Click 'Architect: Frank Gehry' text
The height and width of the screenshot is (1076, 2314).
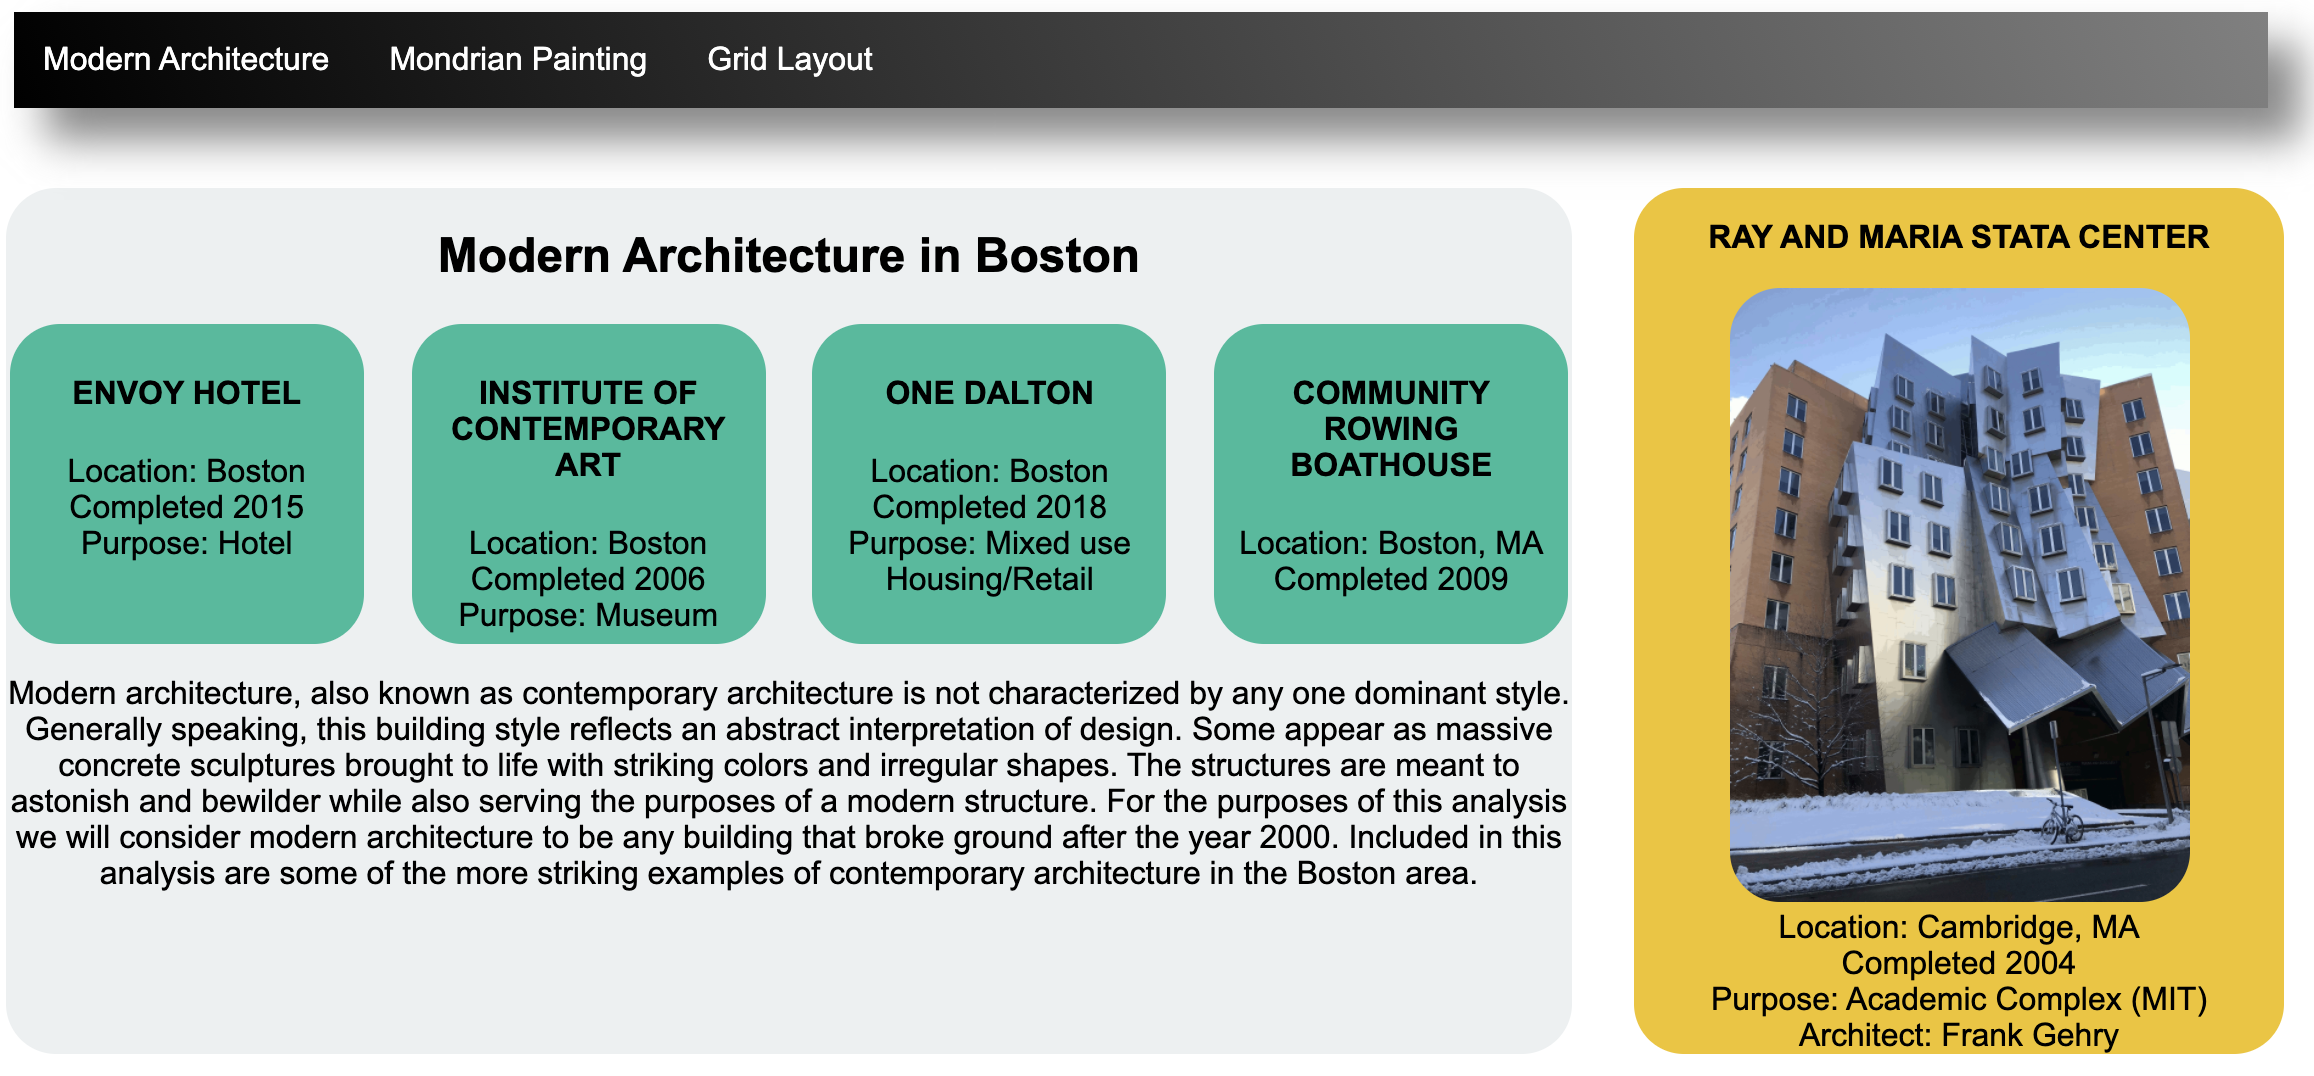1959,1035
